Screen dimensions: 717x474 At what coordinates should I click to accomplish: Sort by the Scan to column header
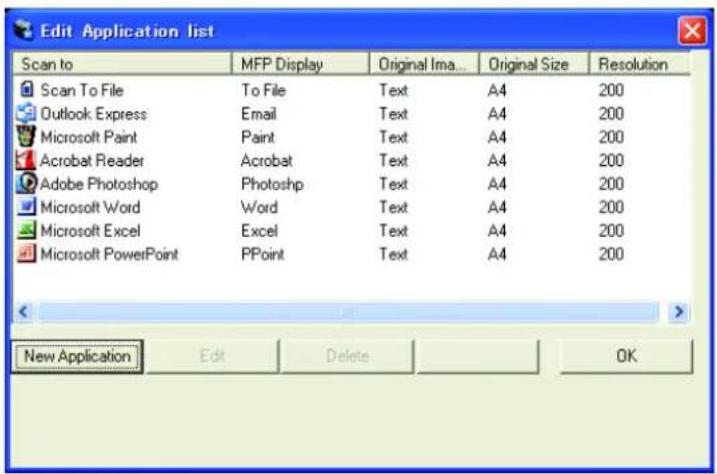(x=122, y=64)
